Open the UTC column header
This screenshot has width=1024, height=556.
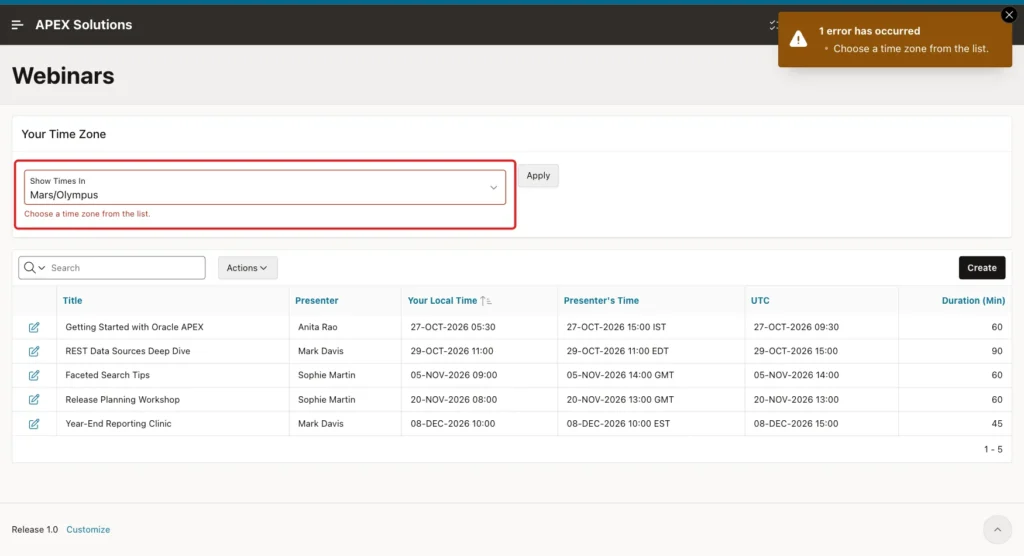760,301
